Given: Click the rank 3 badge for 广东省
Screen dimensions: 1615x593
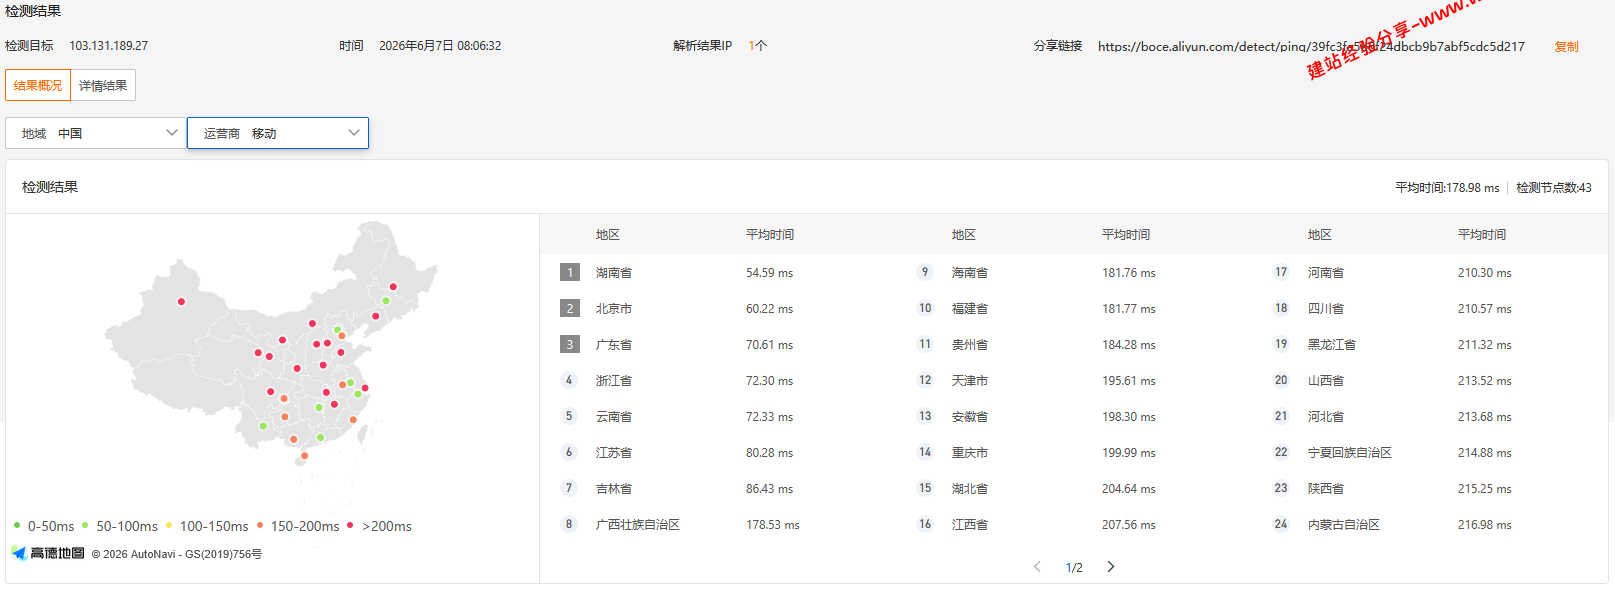Looking at the screenshot, I should tap(570, 344).
